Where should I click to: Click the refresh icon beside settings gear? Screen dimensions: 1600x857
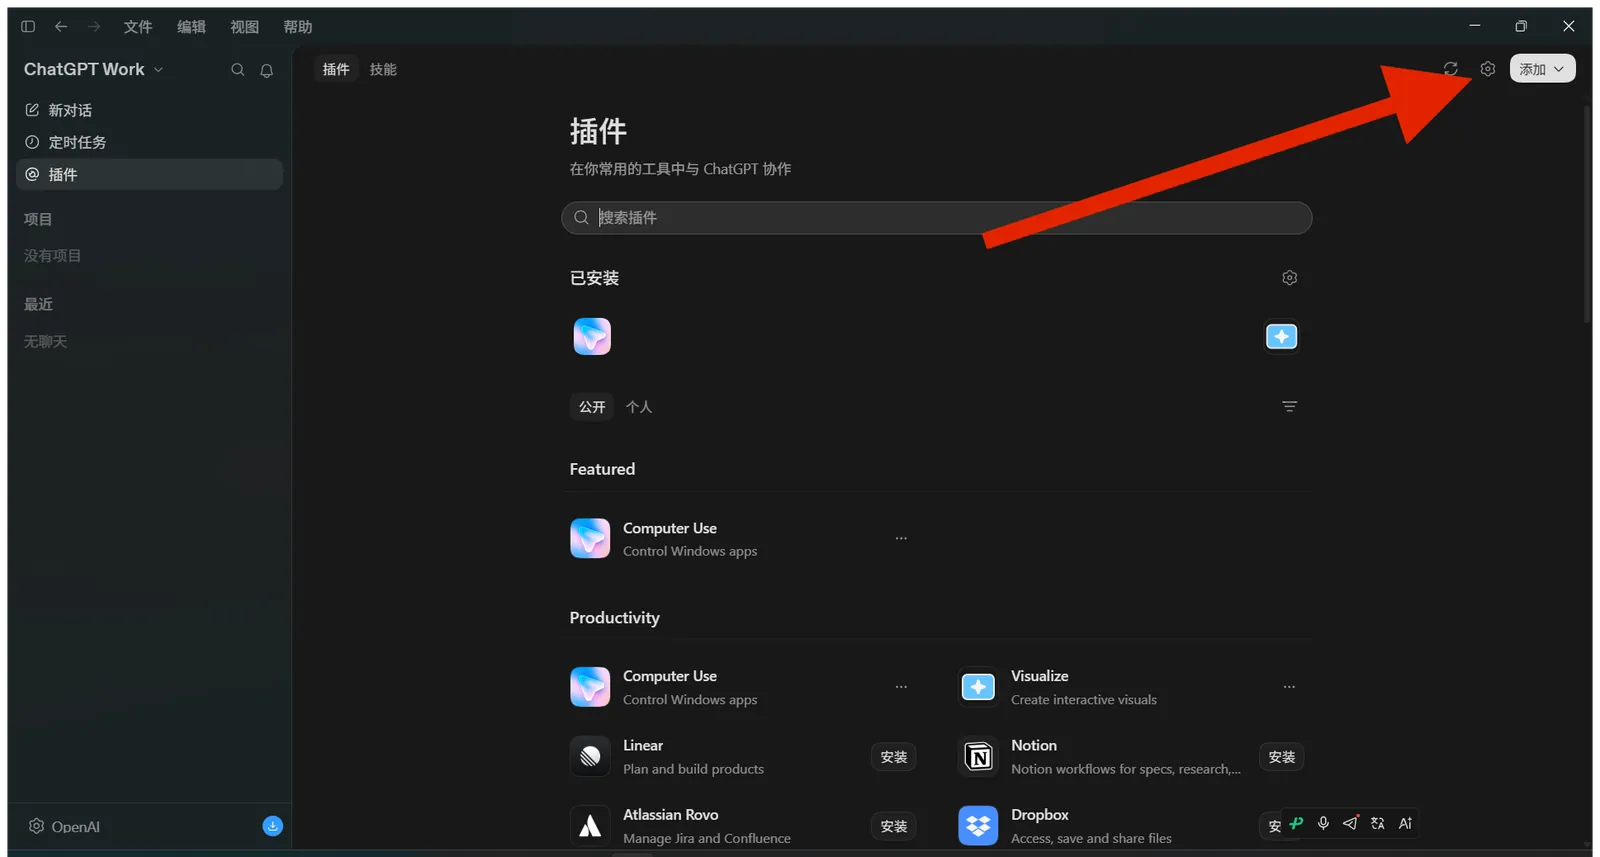(1451, 69)
